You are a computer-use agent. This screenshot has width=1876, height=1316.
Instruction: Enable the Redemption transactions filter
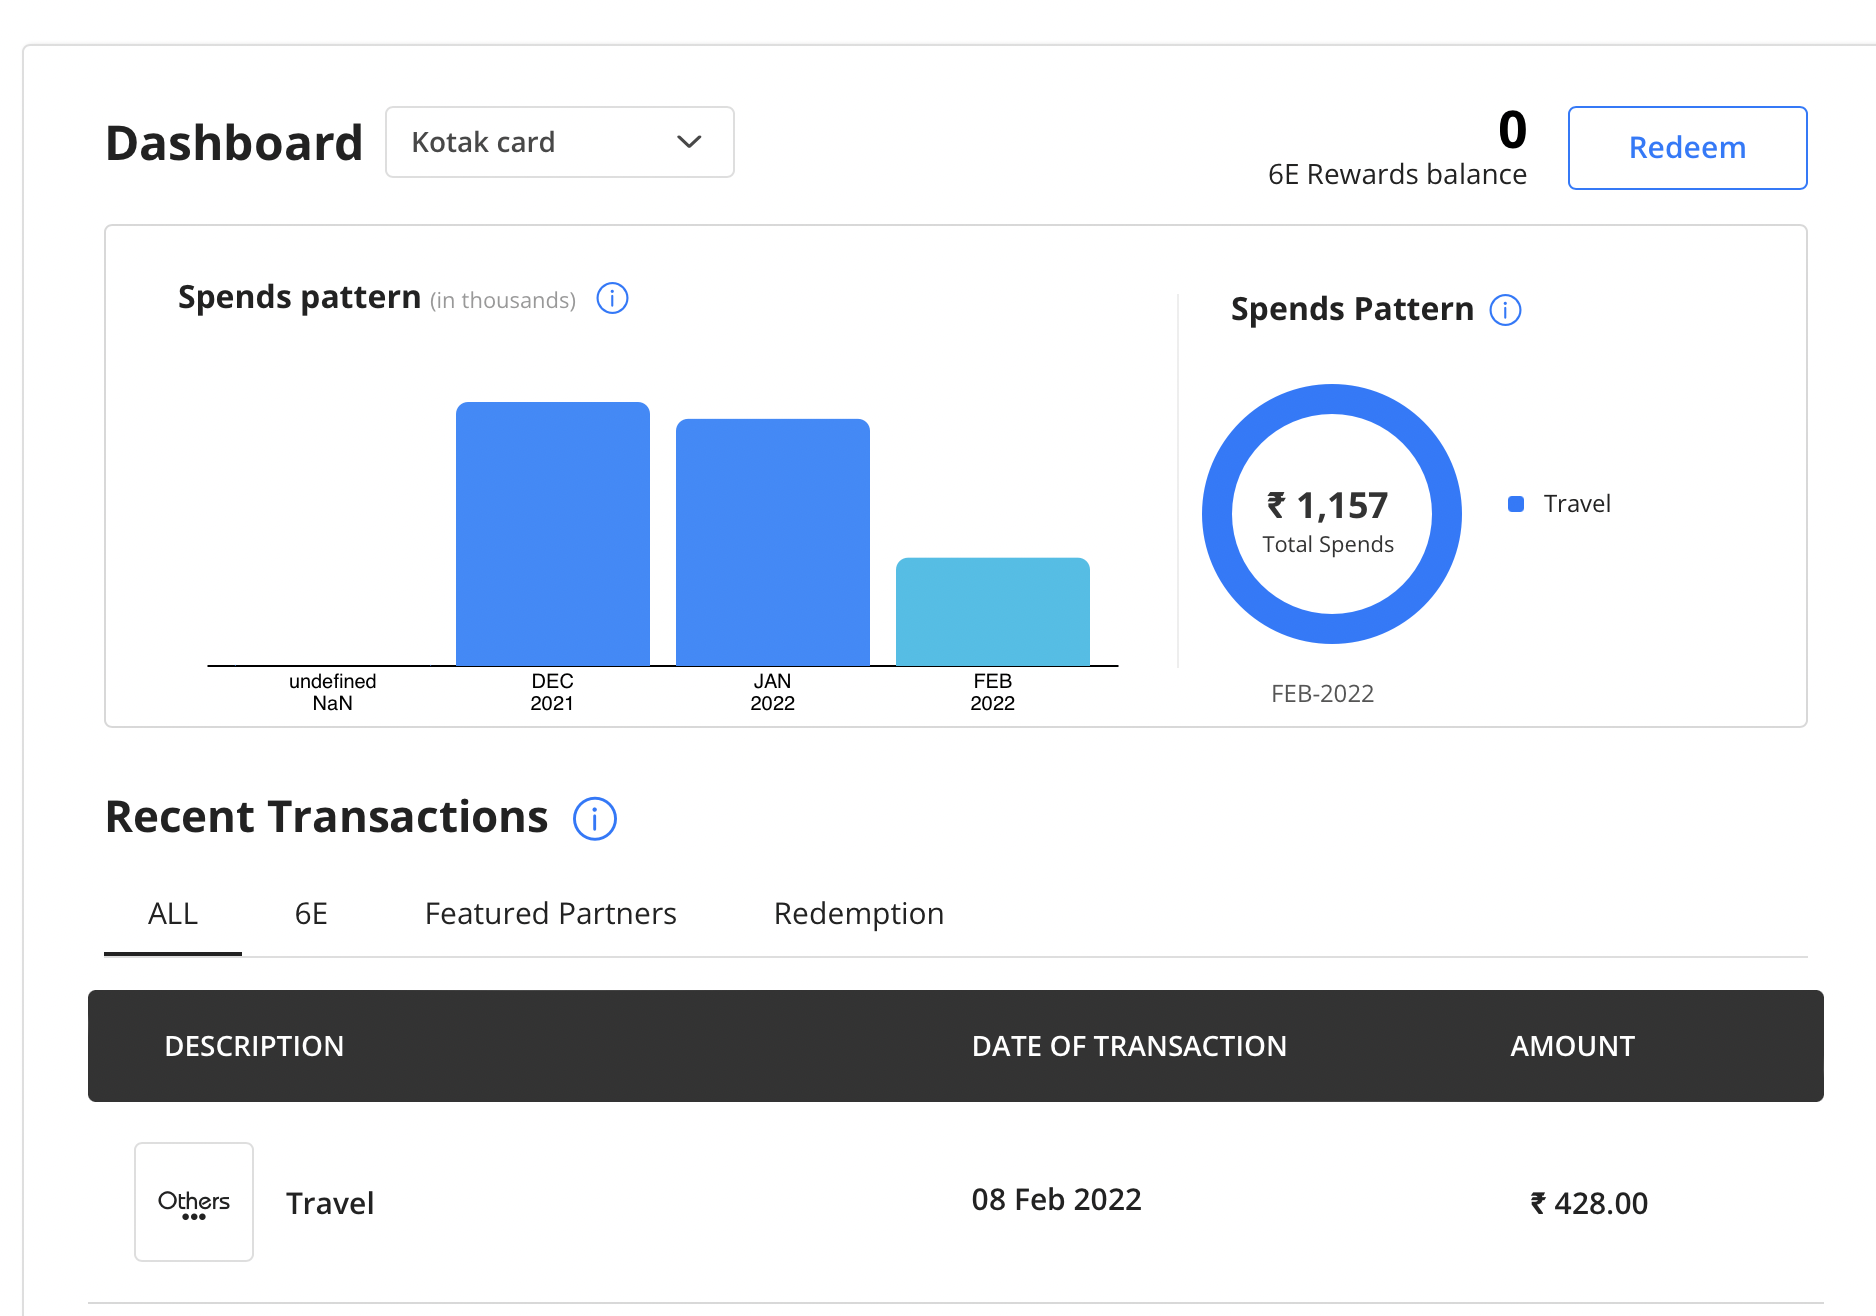tap(858, 913)
